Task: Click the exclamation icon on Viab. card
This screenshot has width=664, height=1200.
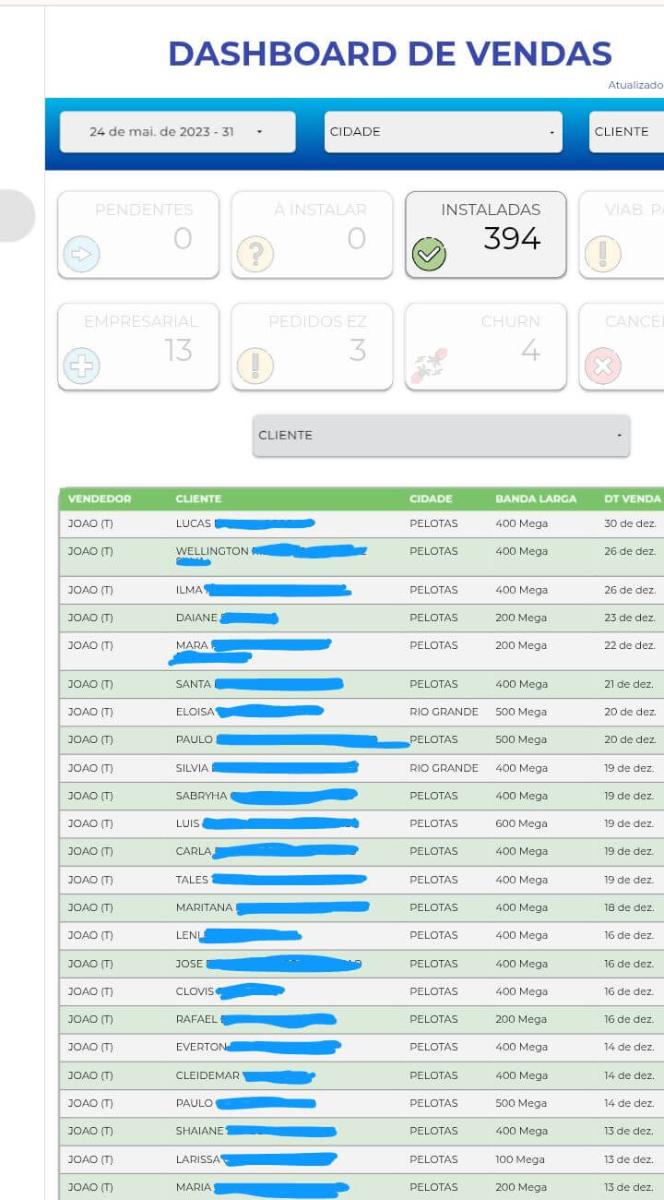Action: click(602, 256)
